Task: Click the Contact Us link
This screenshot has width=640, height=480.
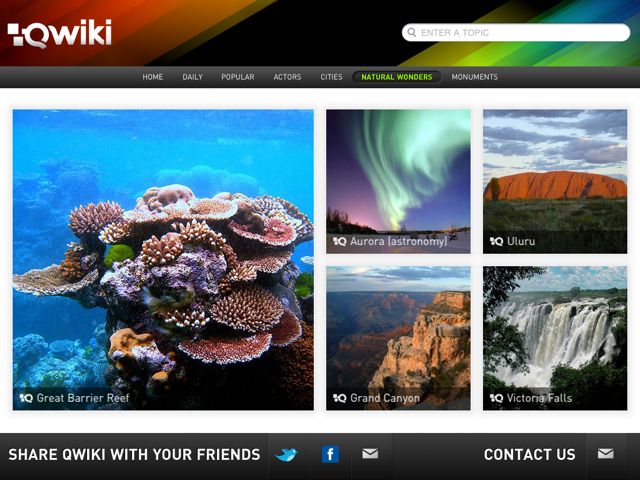Action: coord(529,454)
